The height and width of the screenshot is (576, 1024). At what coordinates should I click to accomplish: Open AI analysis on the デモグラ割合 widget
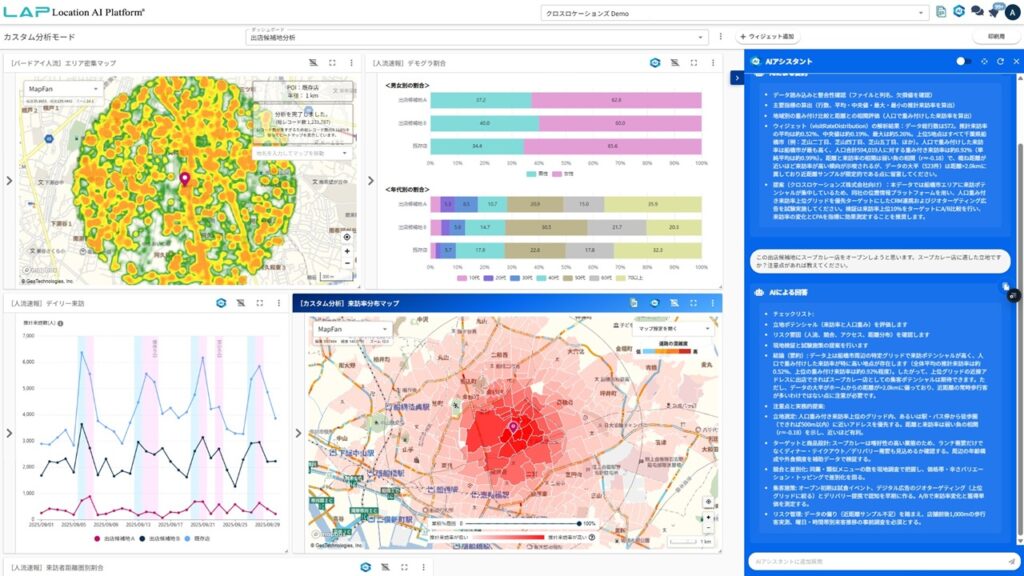[655, 62]
